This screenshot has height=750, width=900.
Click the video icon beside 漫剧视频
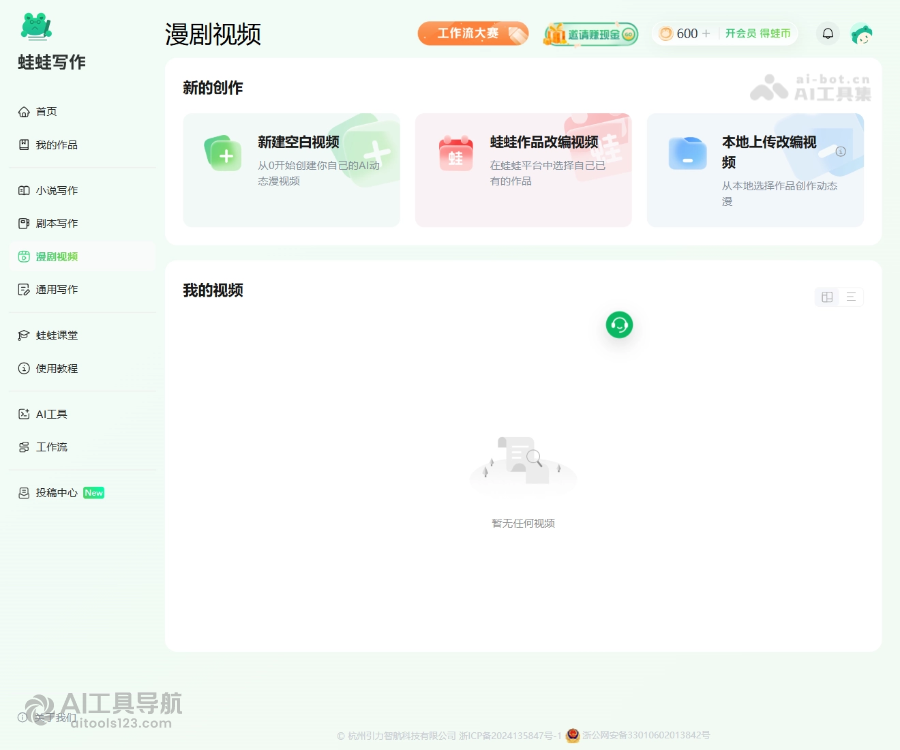[24, 257]
